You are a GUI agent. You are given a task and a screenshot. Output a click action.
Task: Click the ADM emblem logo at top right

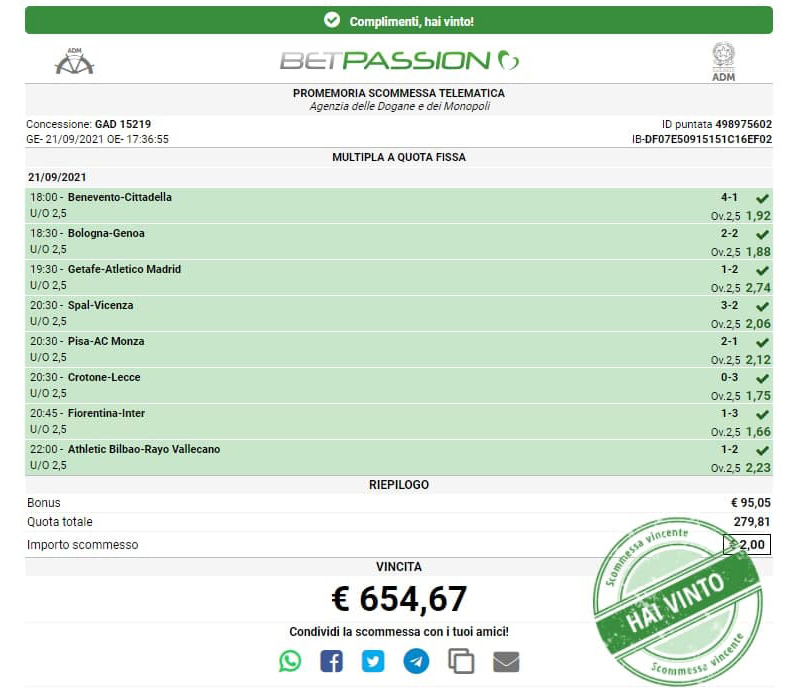click(723, 62)
